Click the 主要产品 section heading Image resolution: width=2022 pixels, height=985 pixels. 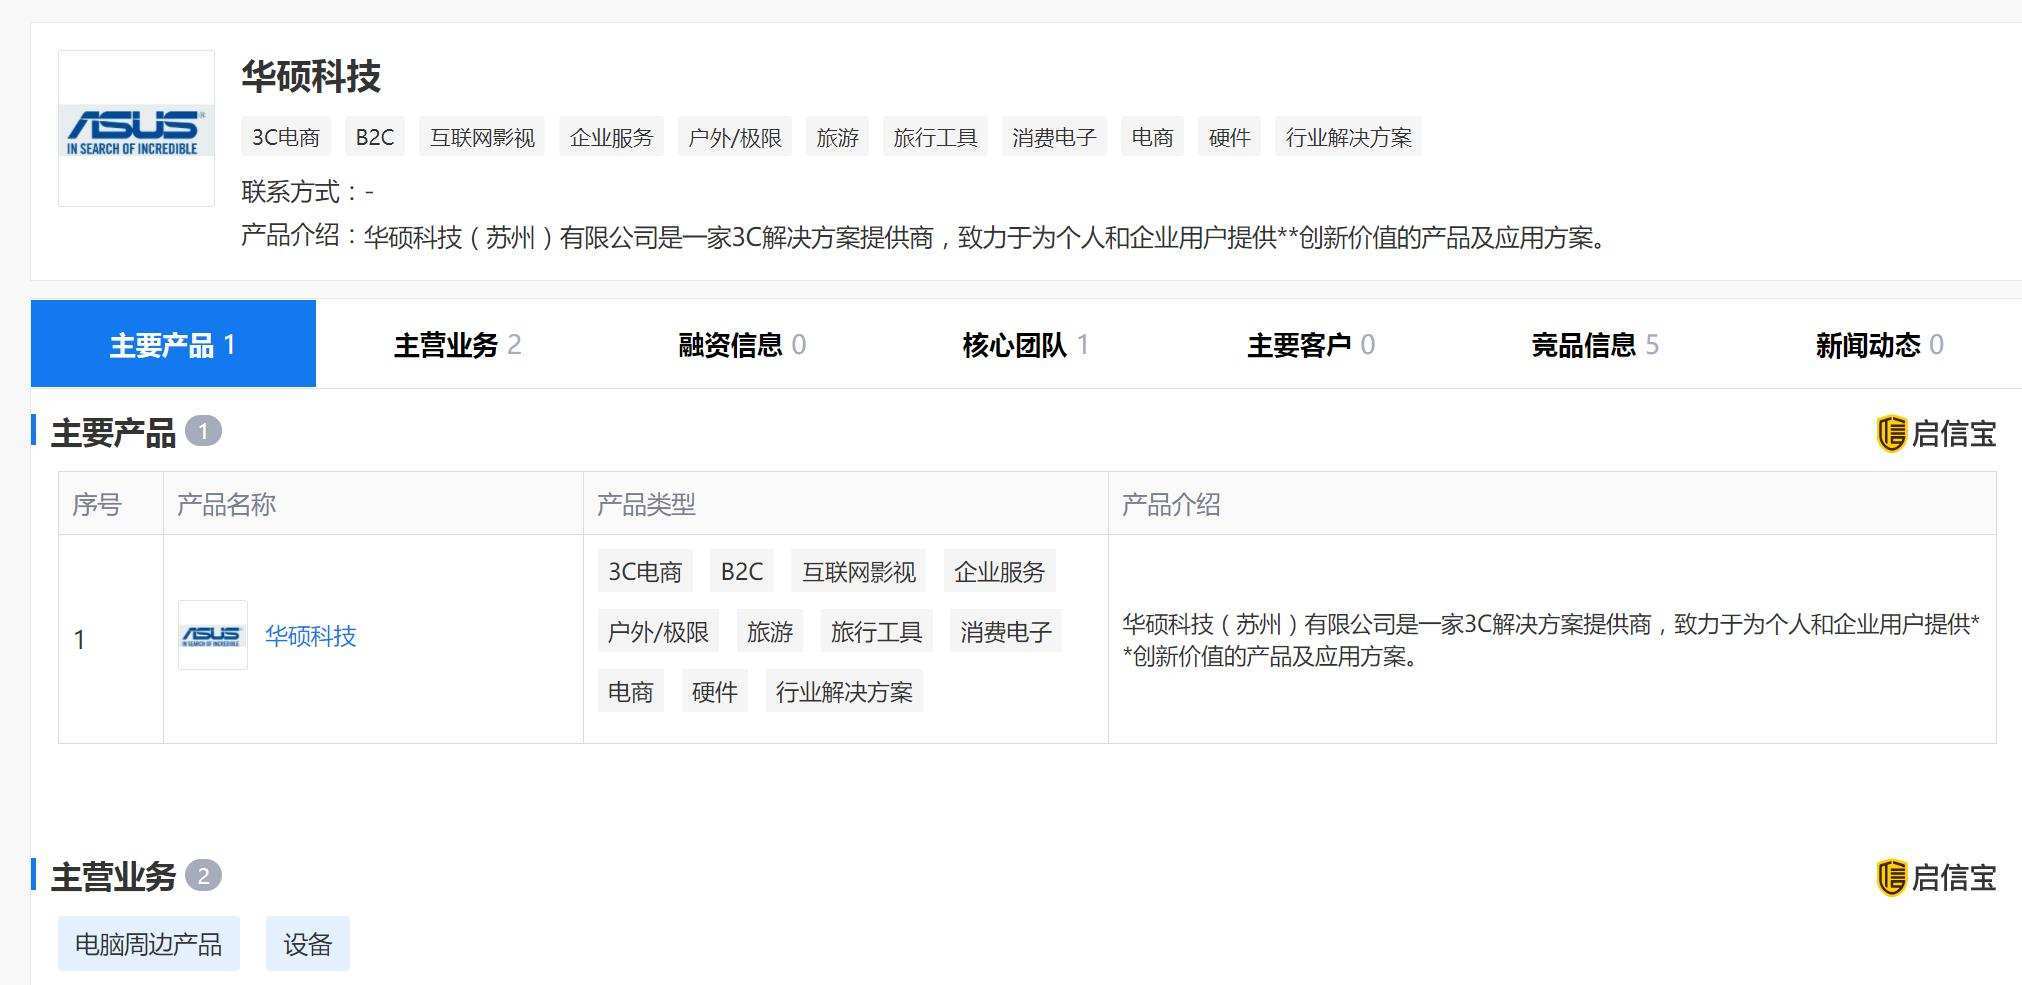pos(113,433)
